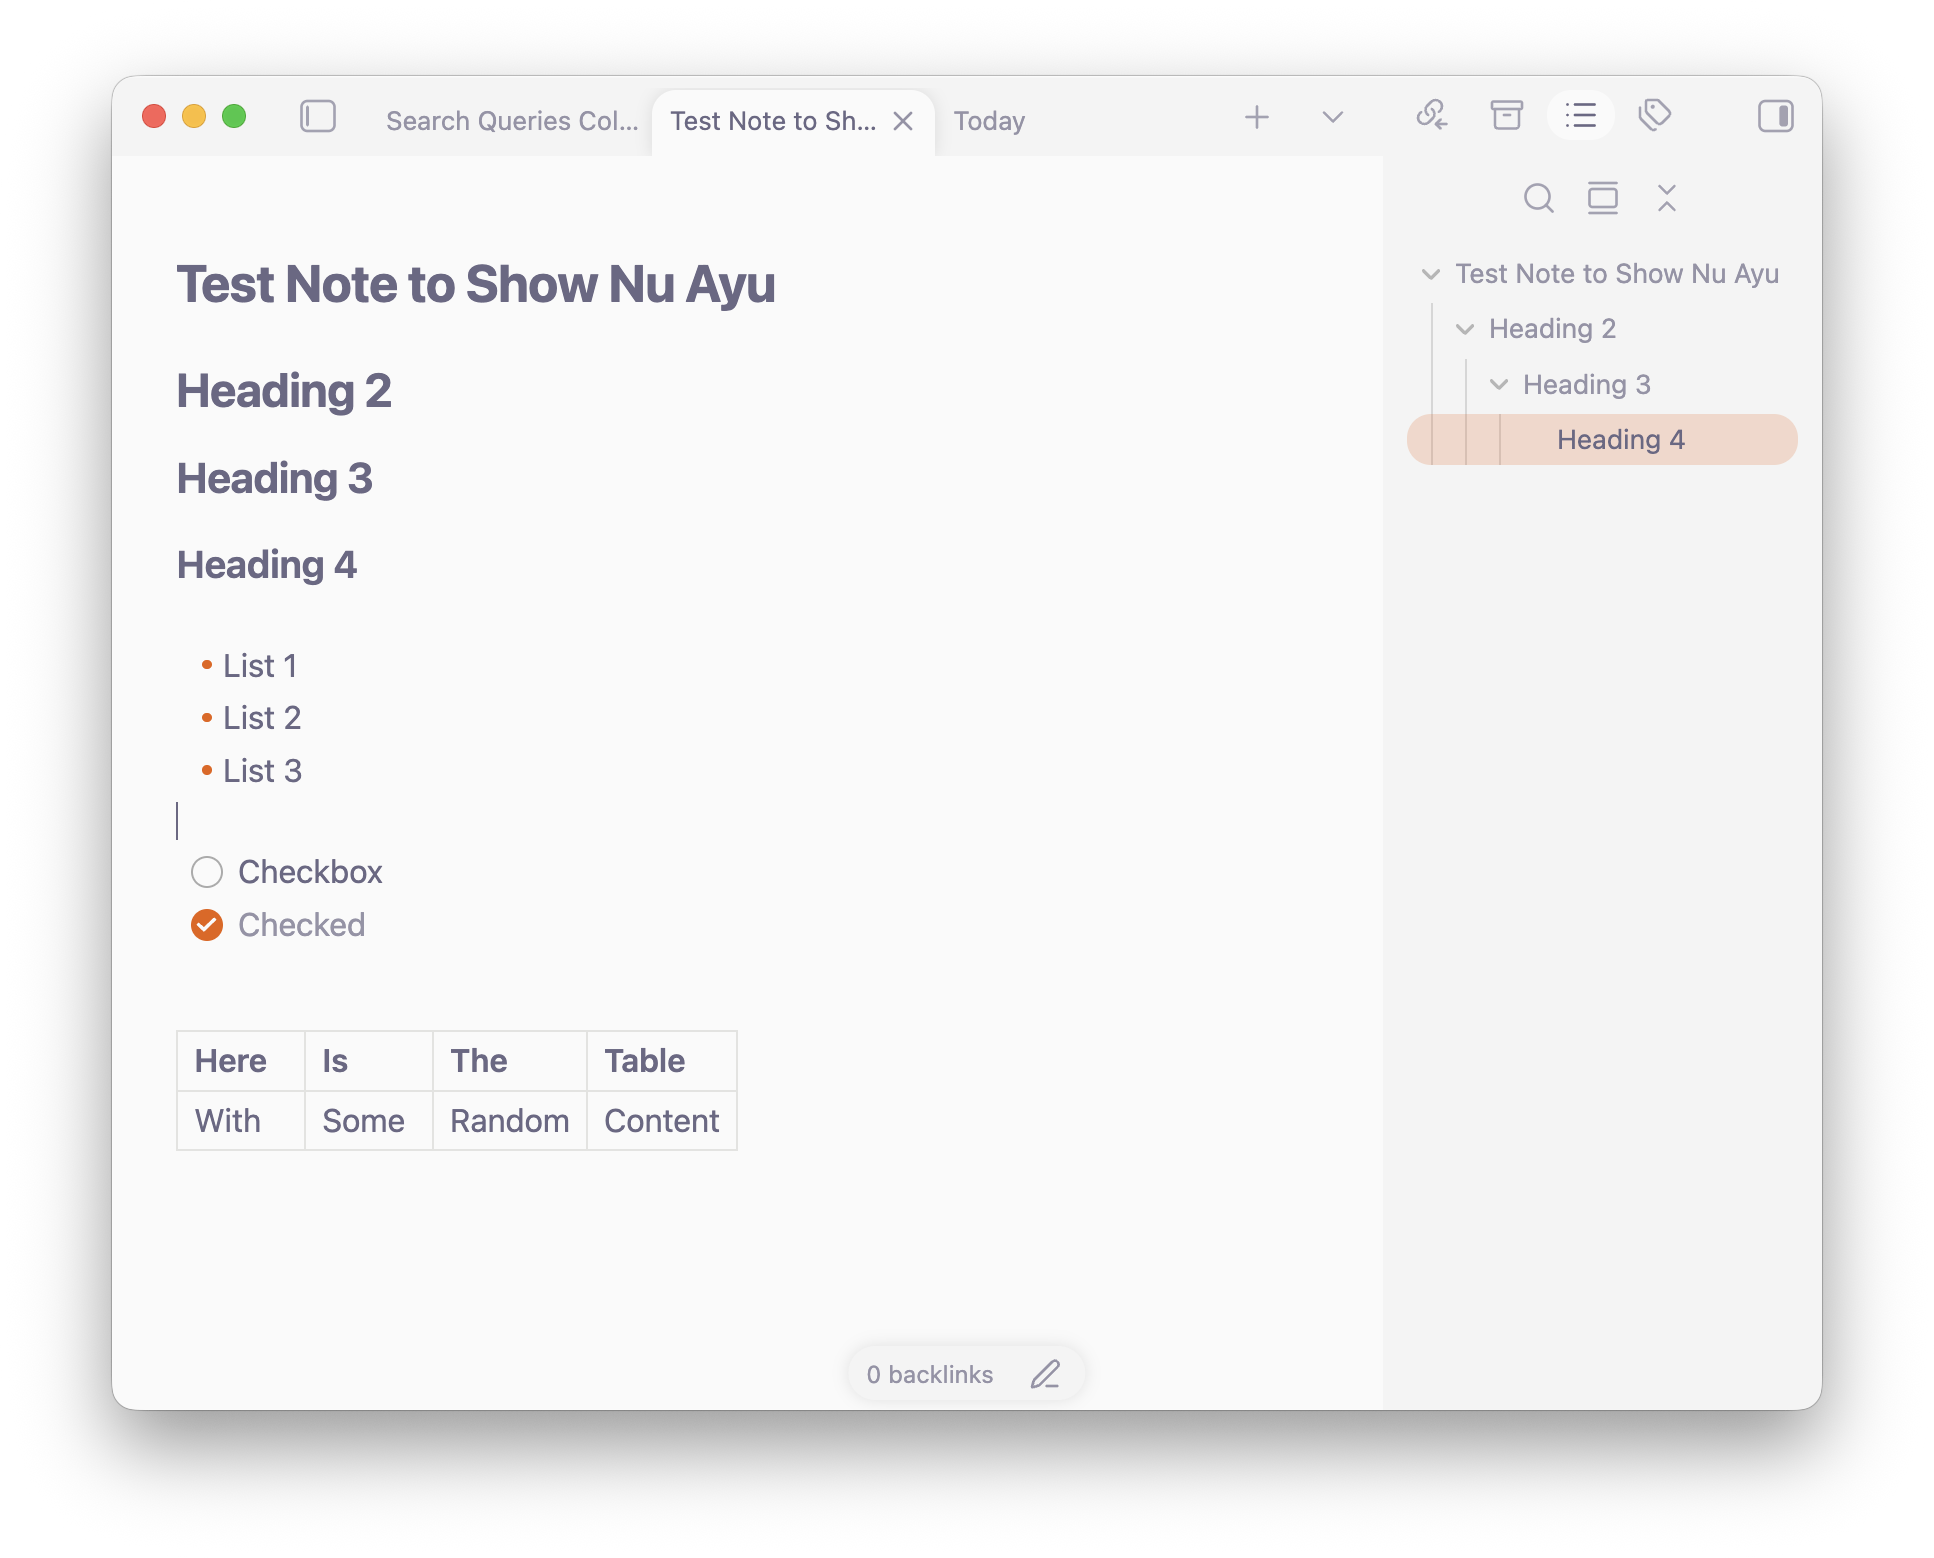
Task: Minimize window with yellow button
Action: 194,116
